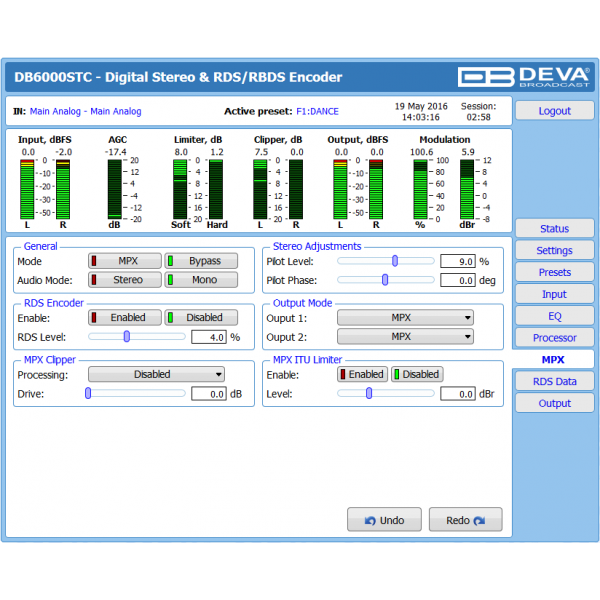The height and width of the screenshot is (600, 600).
Task: Click the MPX Clipper Drive slider handle
Action: tap(88, 393)
